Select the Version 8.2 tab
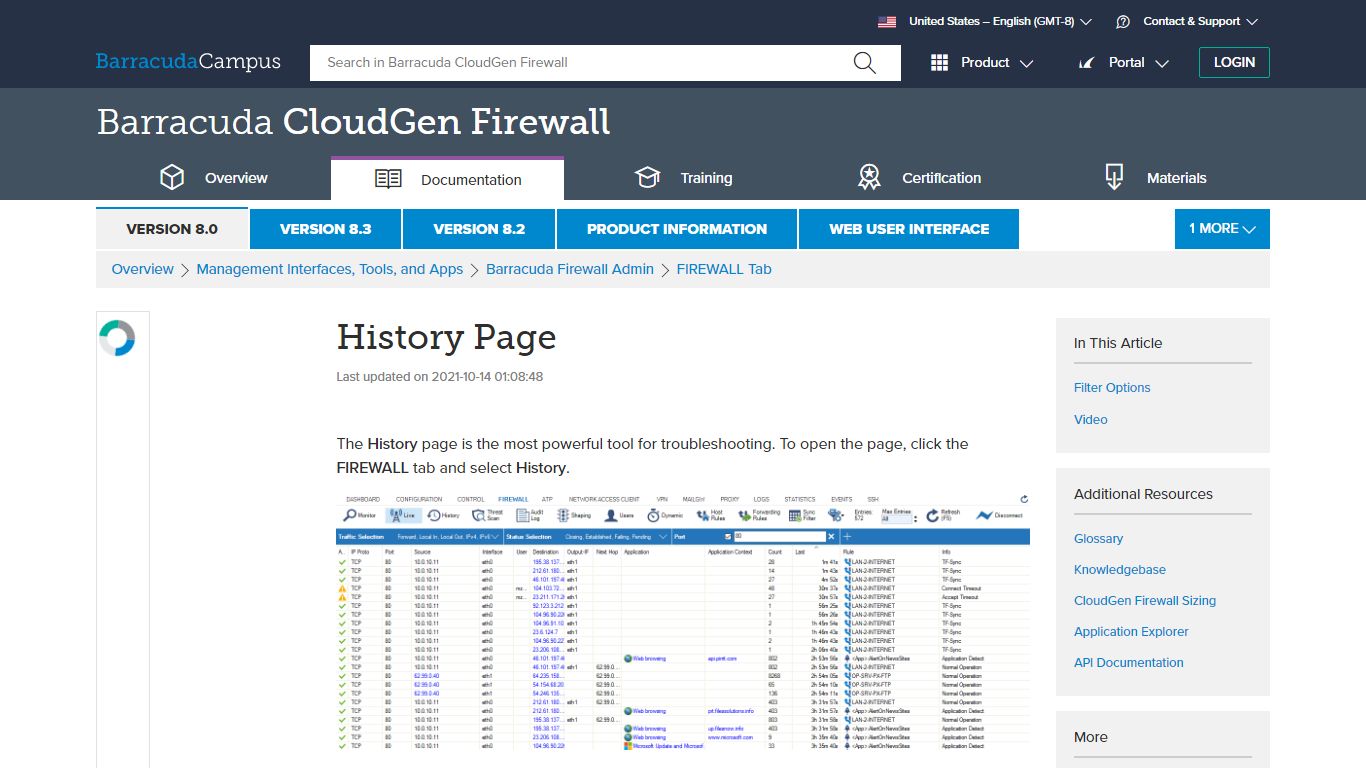 click(x=479, y=229)
